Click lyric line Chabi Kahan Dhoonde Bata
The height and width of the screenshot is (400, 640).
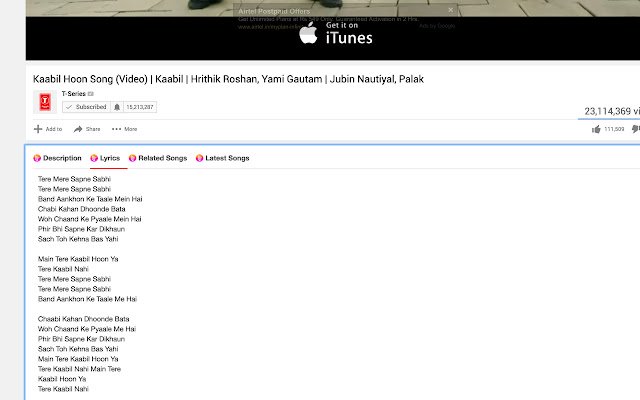[x=82, y=209]
